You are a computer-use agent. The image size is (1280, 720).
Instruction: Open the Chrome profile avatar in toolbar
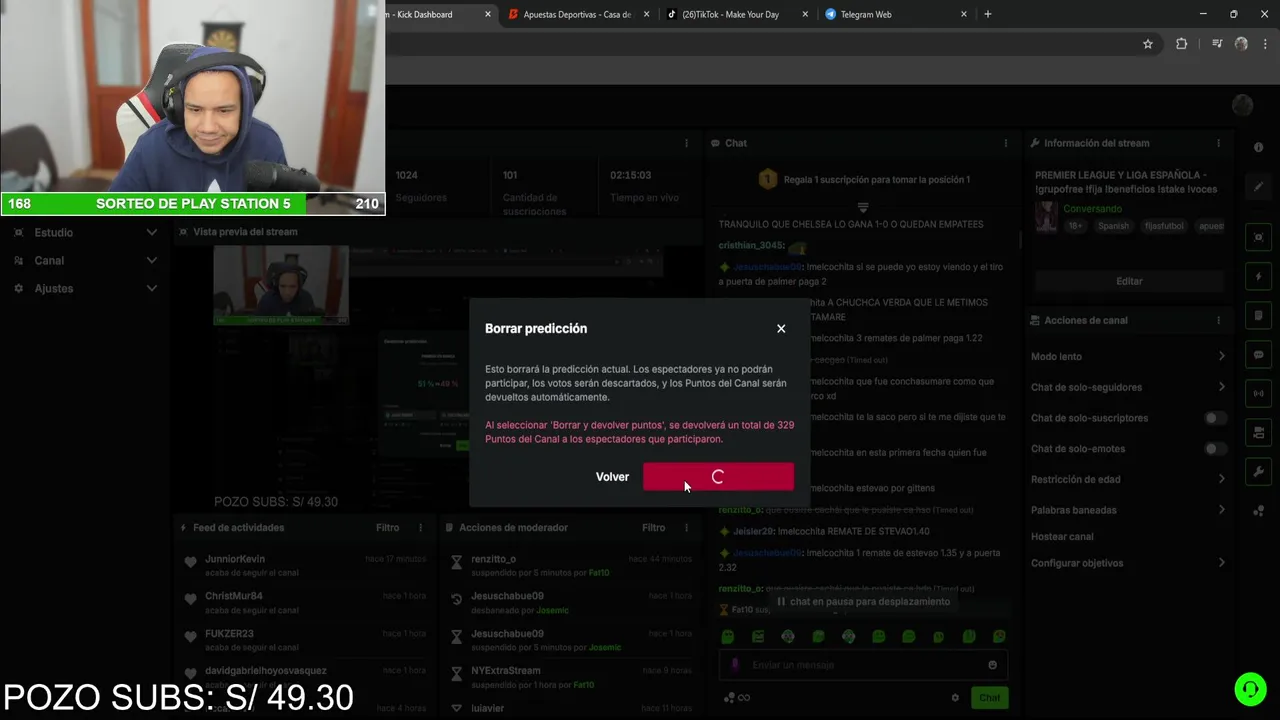click(x=1242, y=44)
